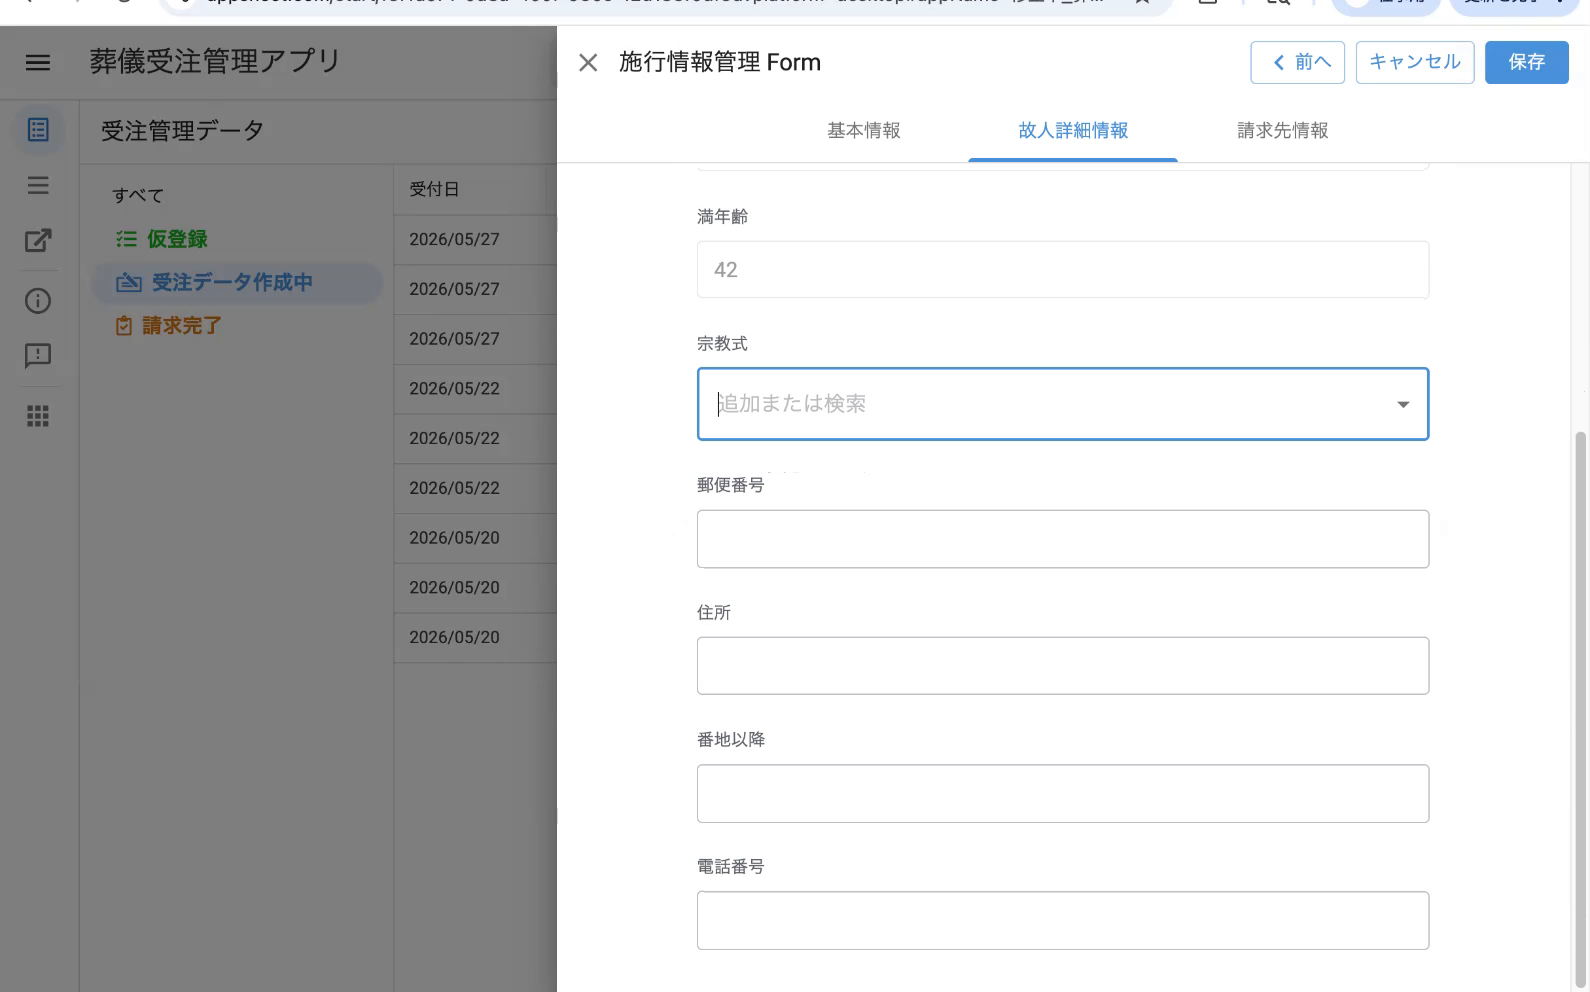1590x992 pixels.
Task: Open the hamburger main menu
Action: pyautogui.click(x=38, y=62)
